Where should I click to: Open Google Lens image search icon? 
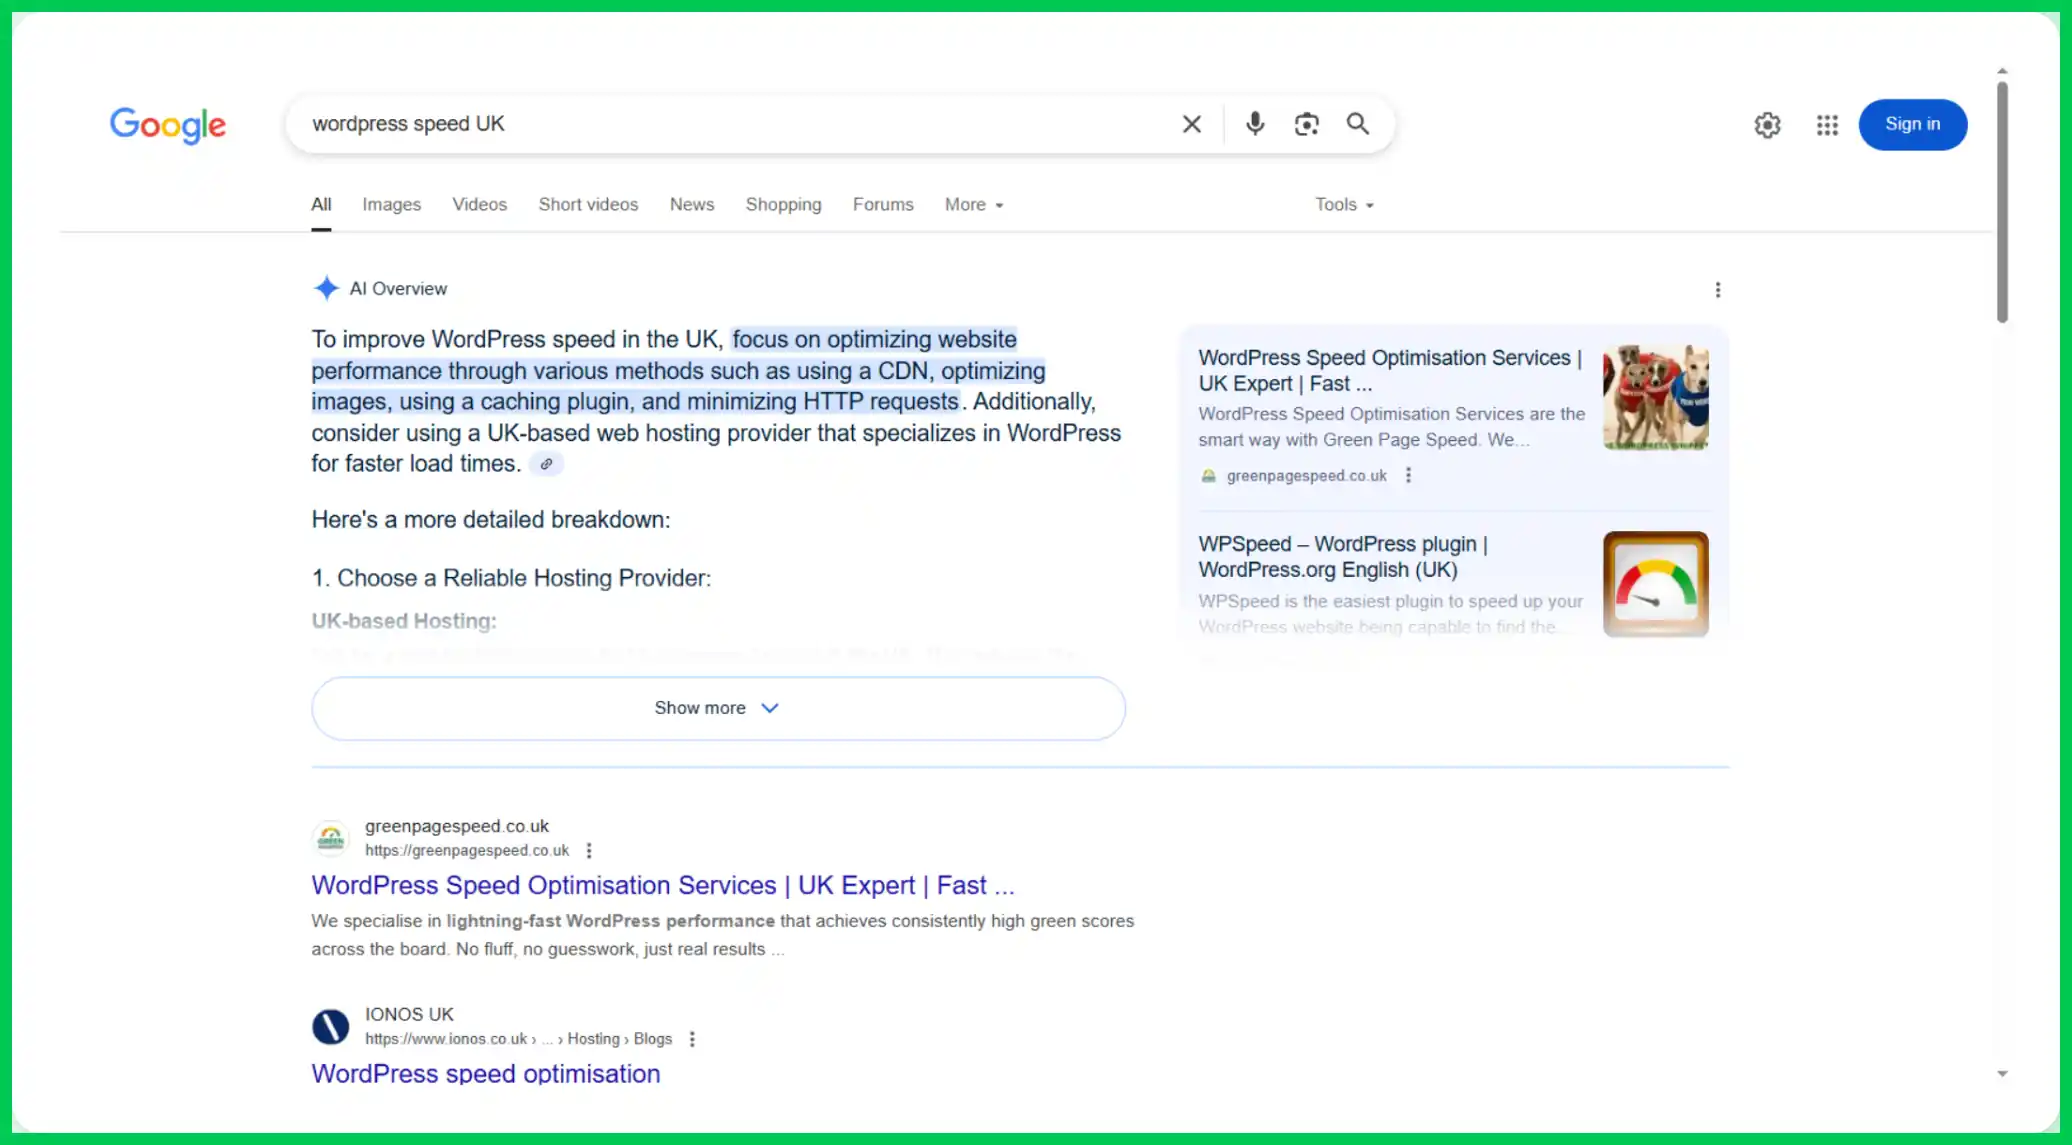pyautogui.click(x=1306, y=124)
